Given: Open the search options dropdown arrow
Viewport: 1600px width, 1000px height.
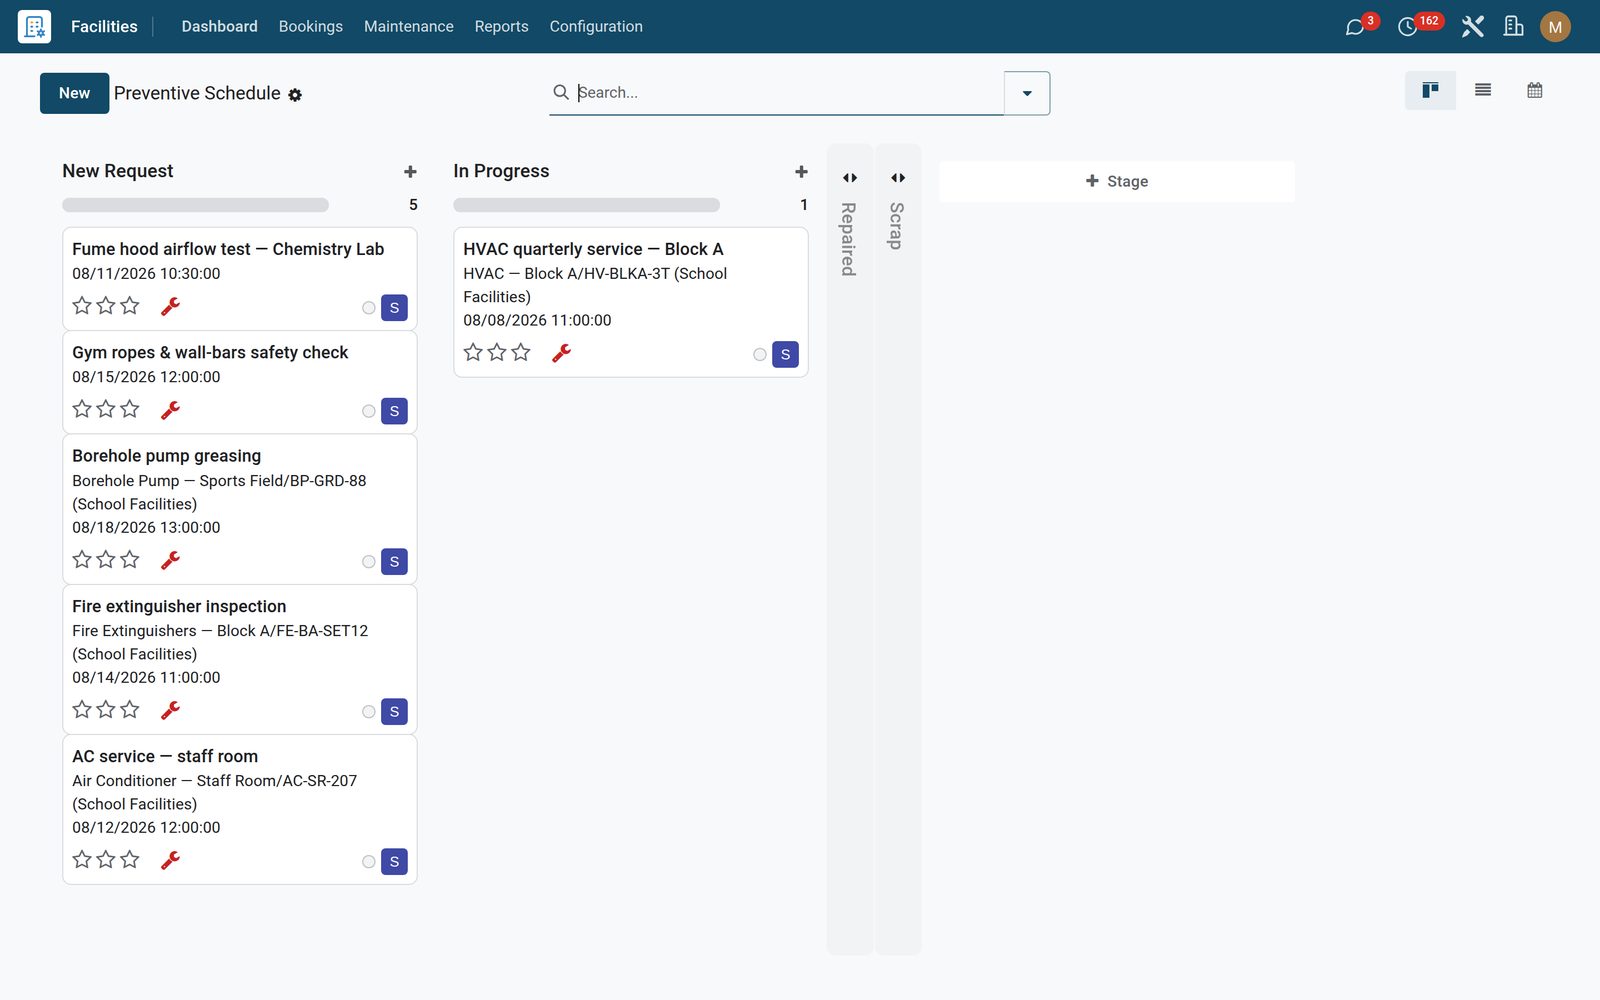Looking at the screenshot, I should [x=1027, y=93].
